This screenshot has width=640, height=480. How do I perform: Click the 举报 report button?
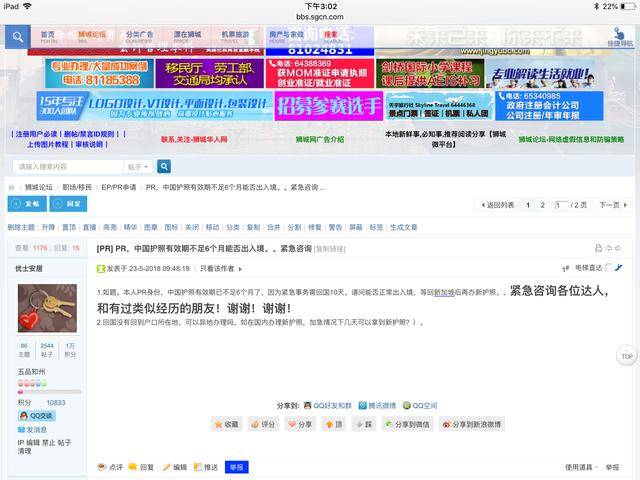click(x=236, y=467)
